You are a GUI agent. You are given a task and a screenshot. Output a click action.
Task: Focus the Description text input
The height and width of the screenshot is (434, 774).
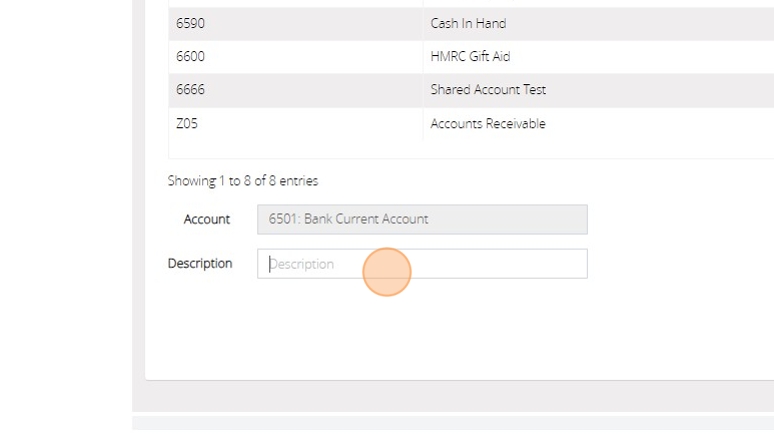422,264
